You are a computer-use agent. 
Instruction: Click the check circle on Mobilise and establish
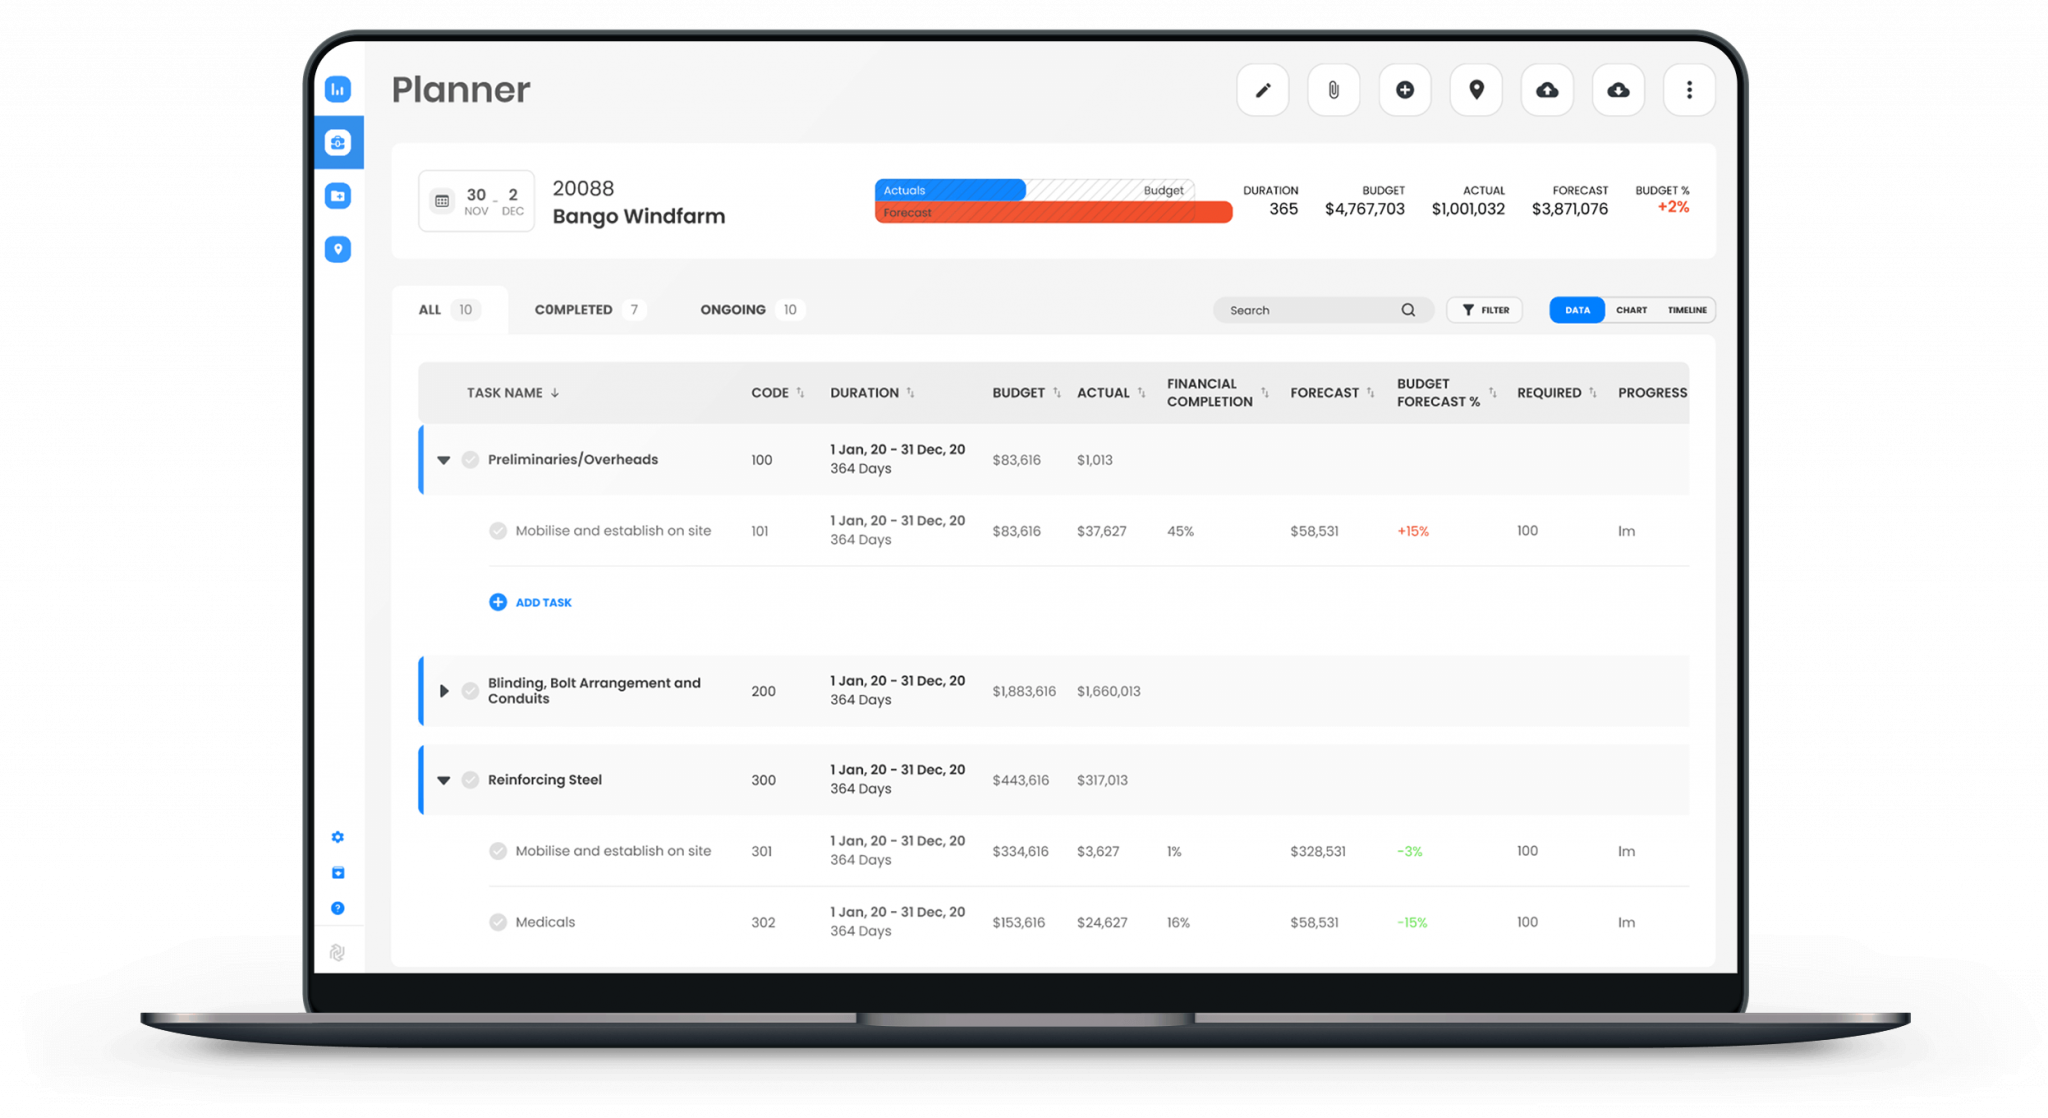(x=497, y=531)
